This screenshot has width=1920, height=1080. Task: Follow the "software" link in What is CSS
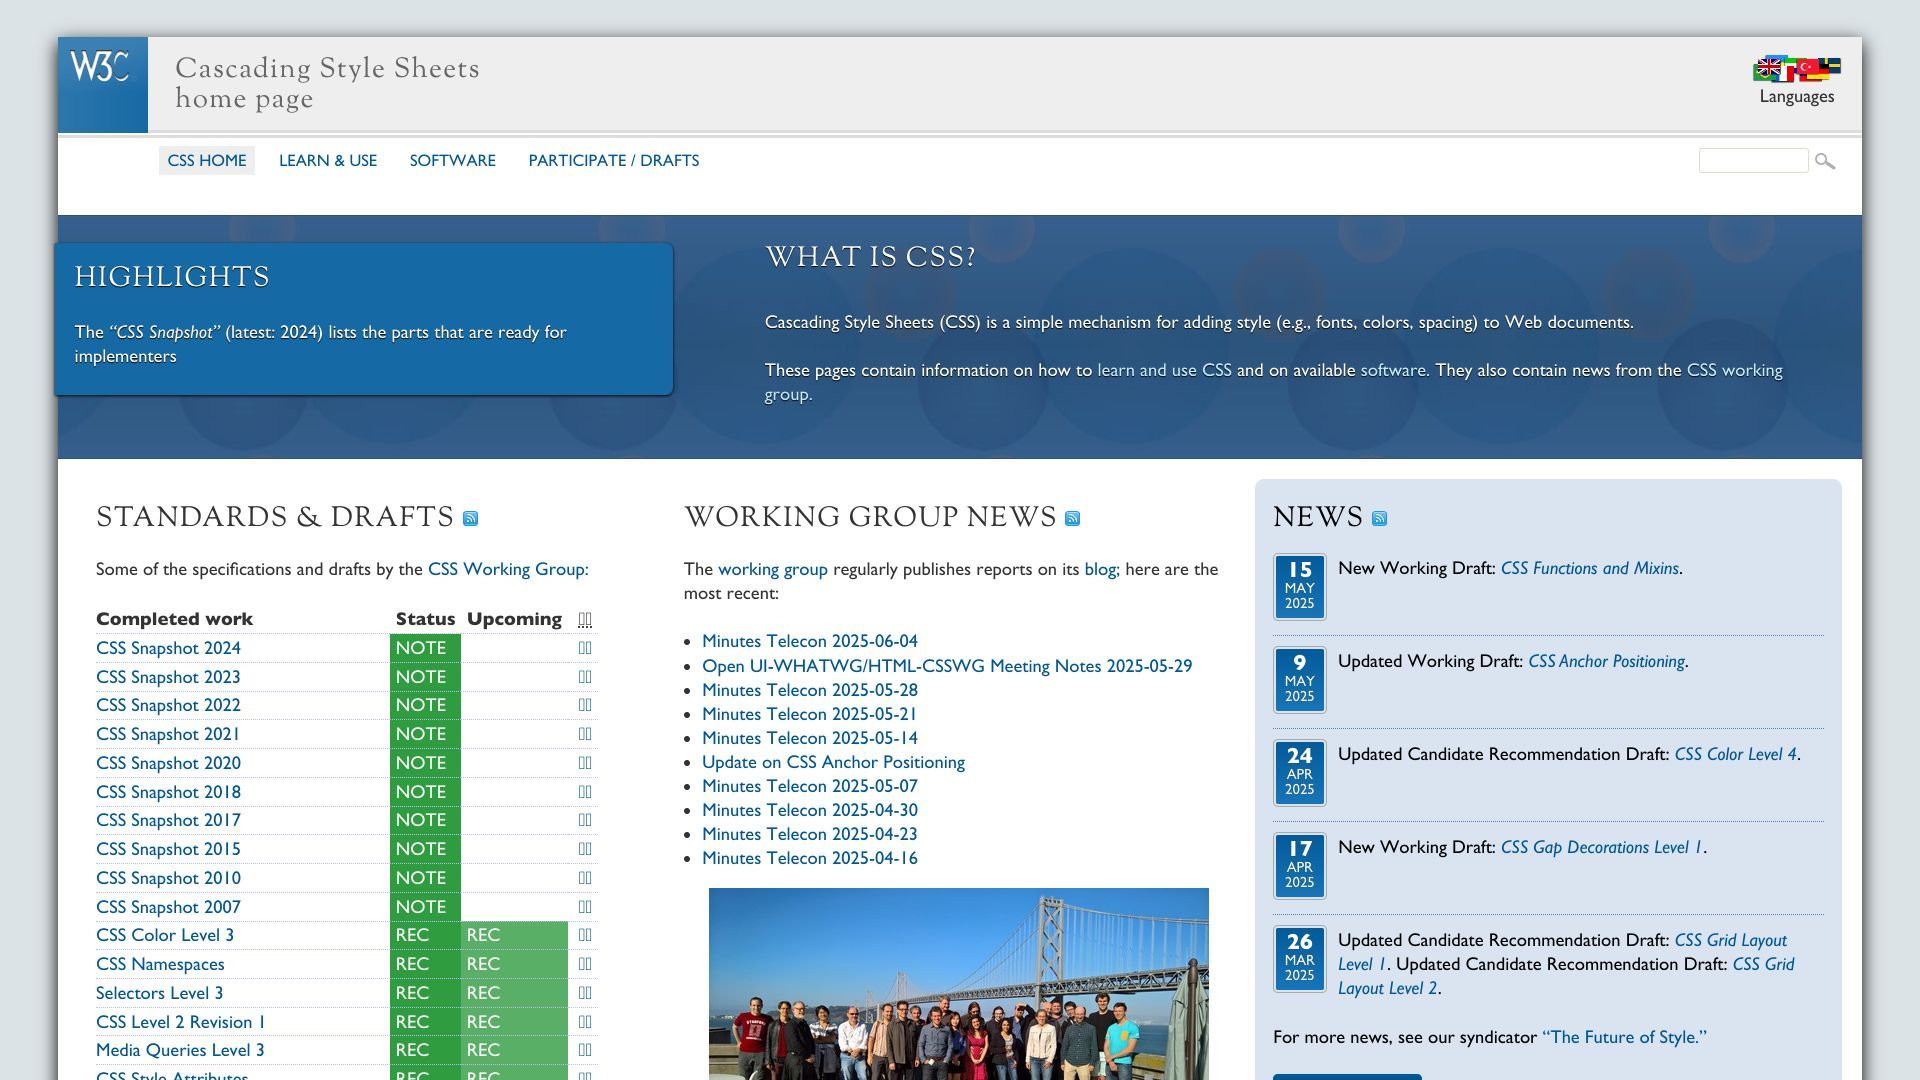pos(1393,370)
